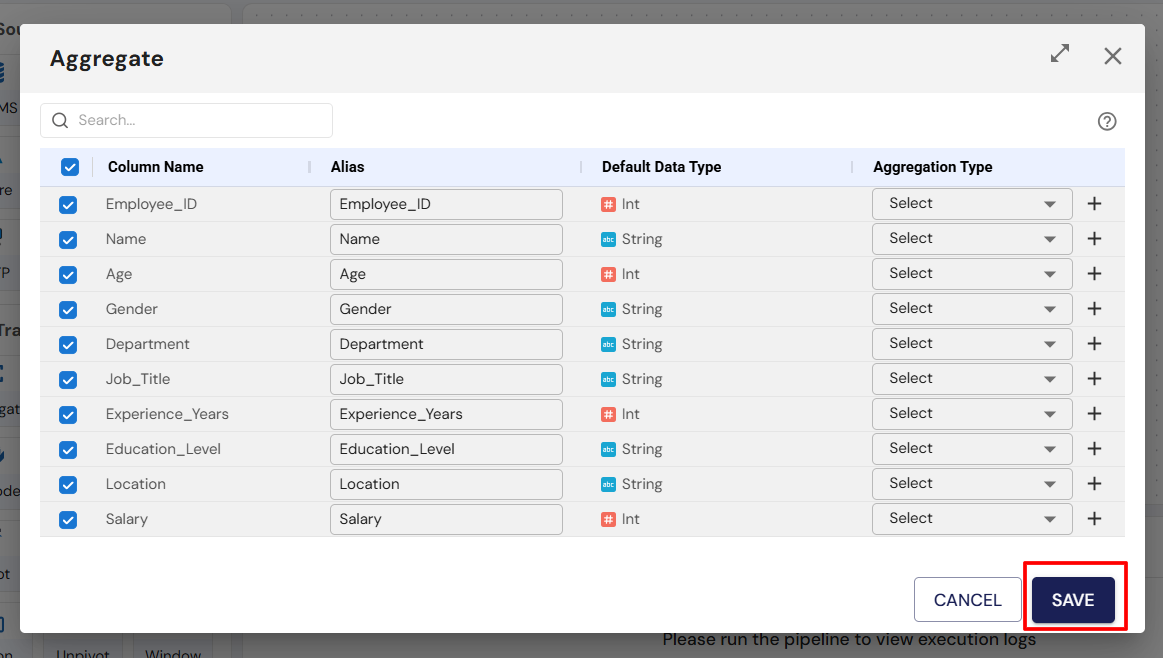Viewport: 1163px width, 658px height.
Task: Toggle the select-all header checkbox
Action: [x=70, y=167]
